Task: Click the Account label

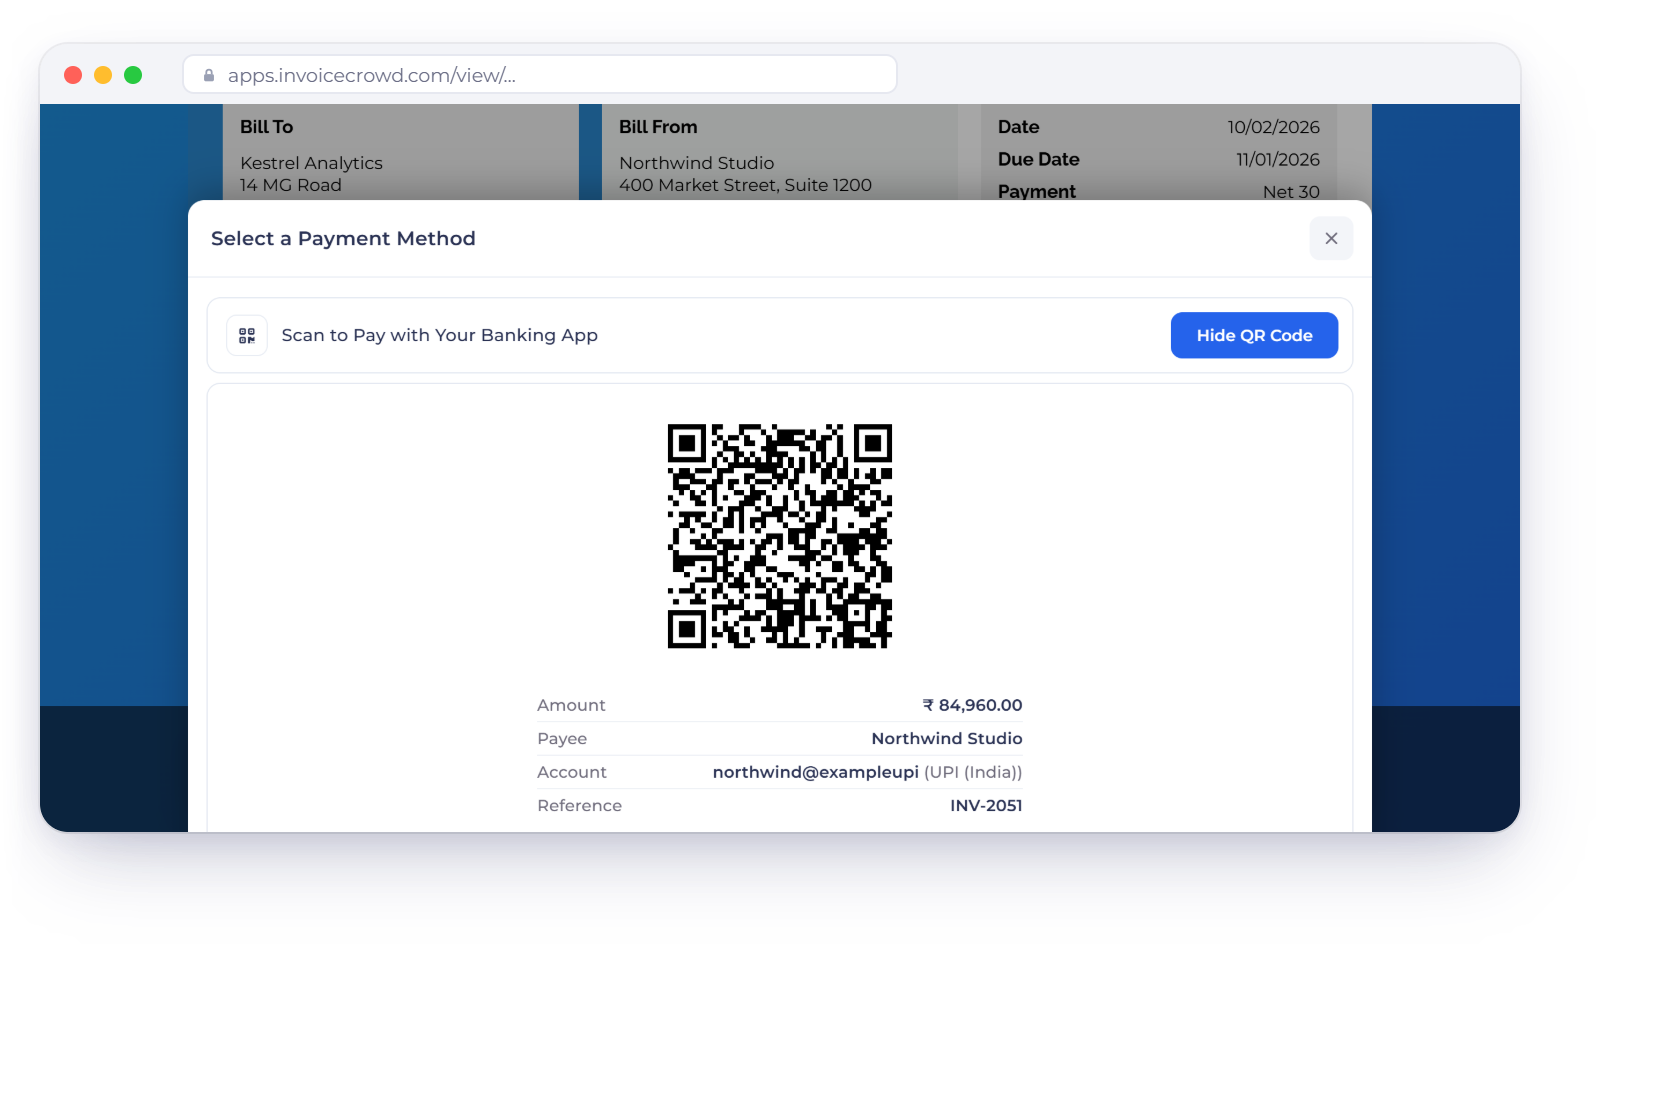Action: [572, 772]
